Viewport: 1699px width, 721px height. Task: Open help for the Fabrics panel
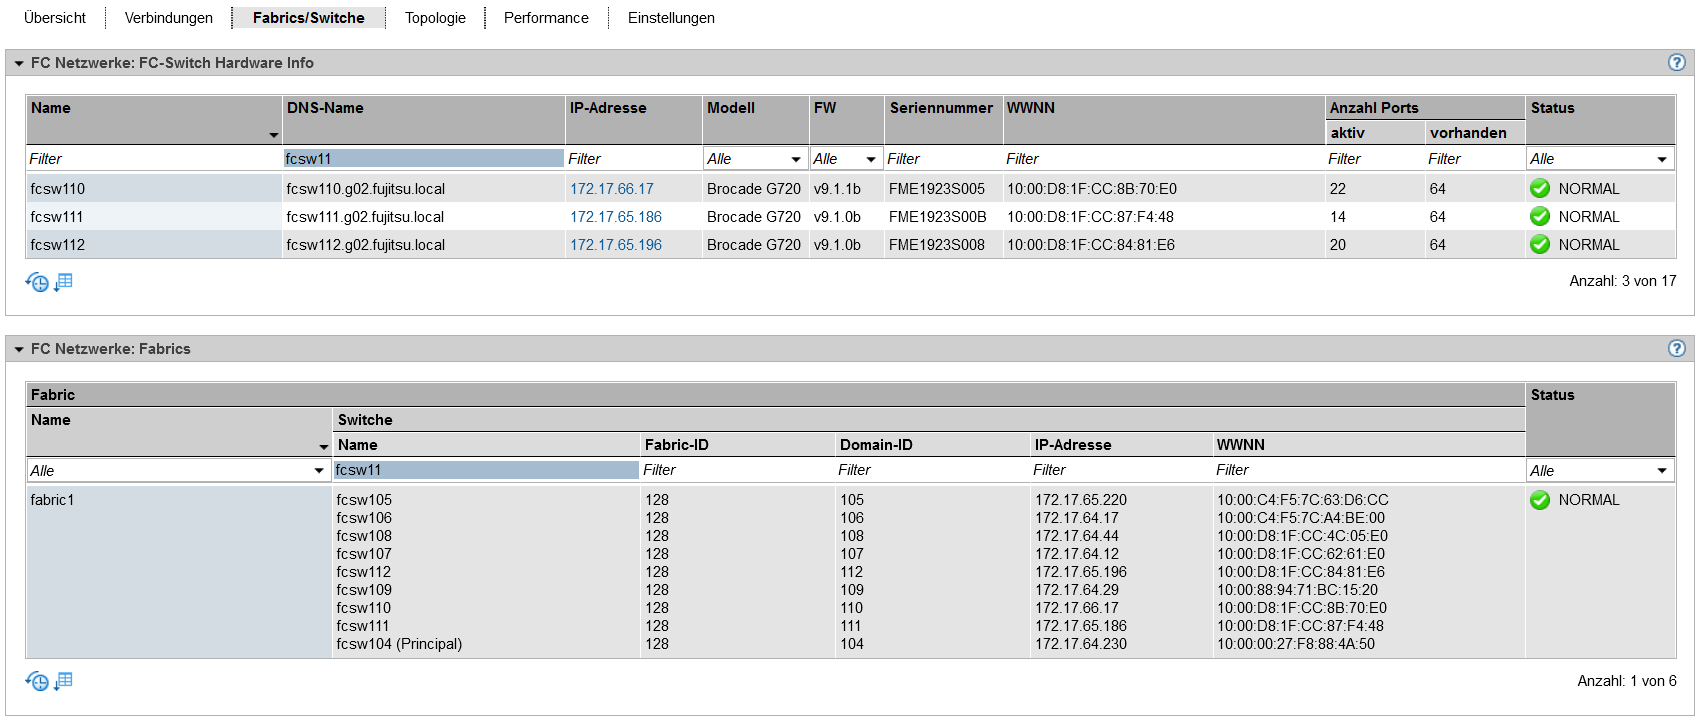1677,349
